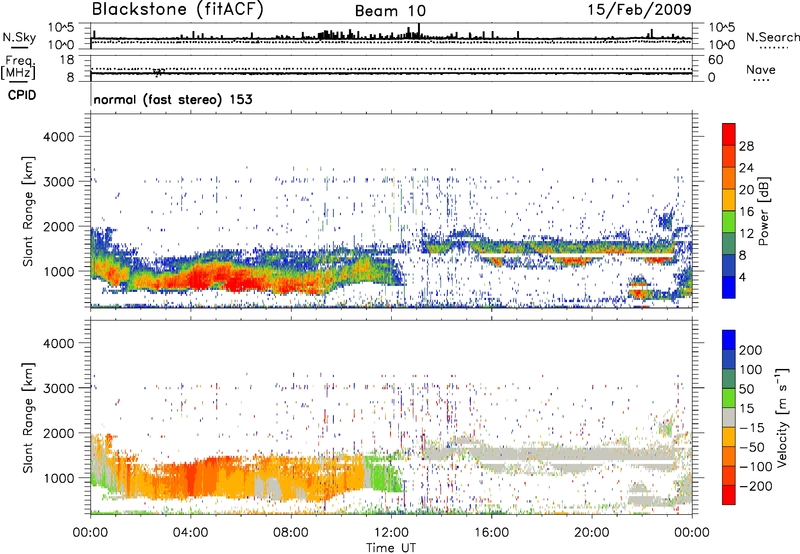Viewport: 800px width, 554px height.
Task: Click the "20:00" time tick label
Action: 591,533
